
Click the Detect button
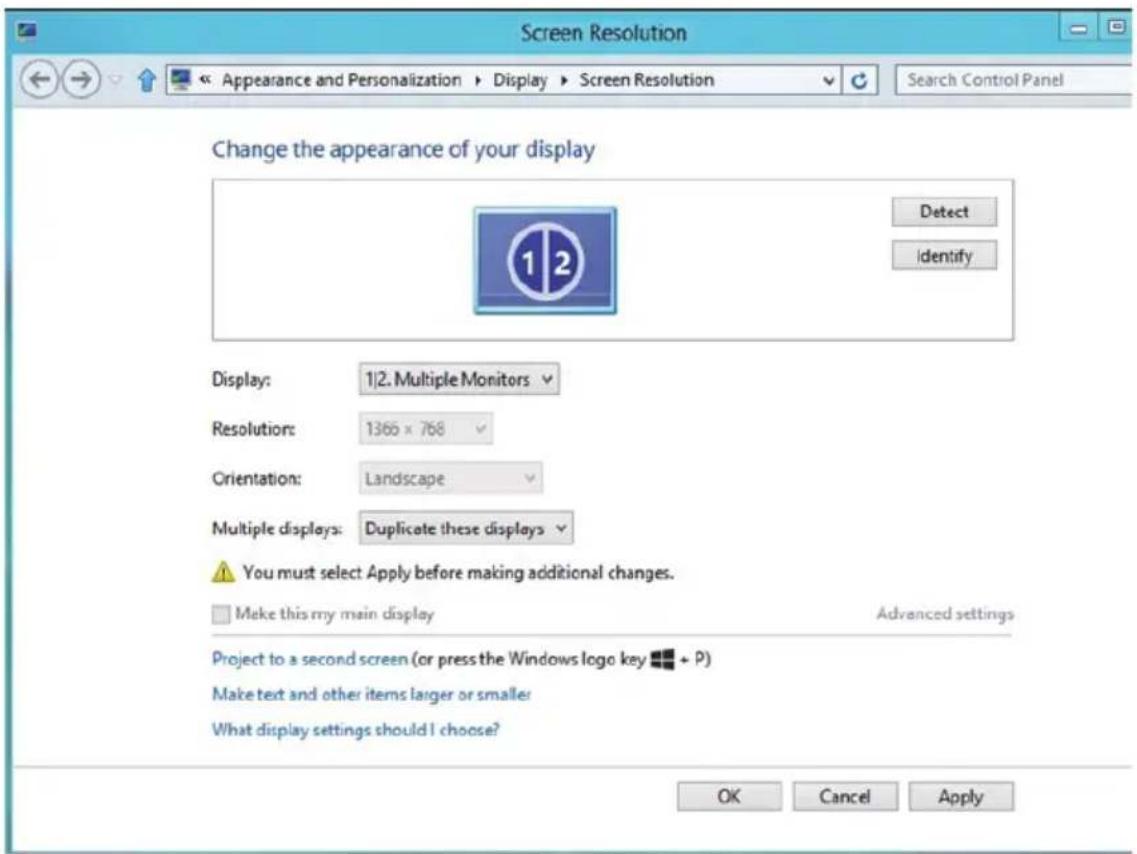click(944, 212)
